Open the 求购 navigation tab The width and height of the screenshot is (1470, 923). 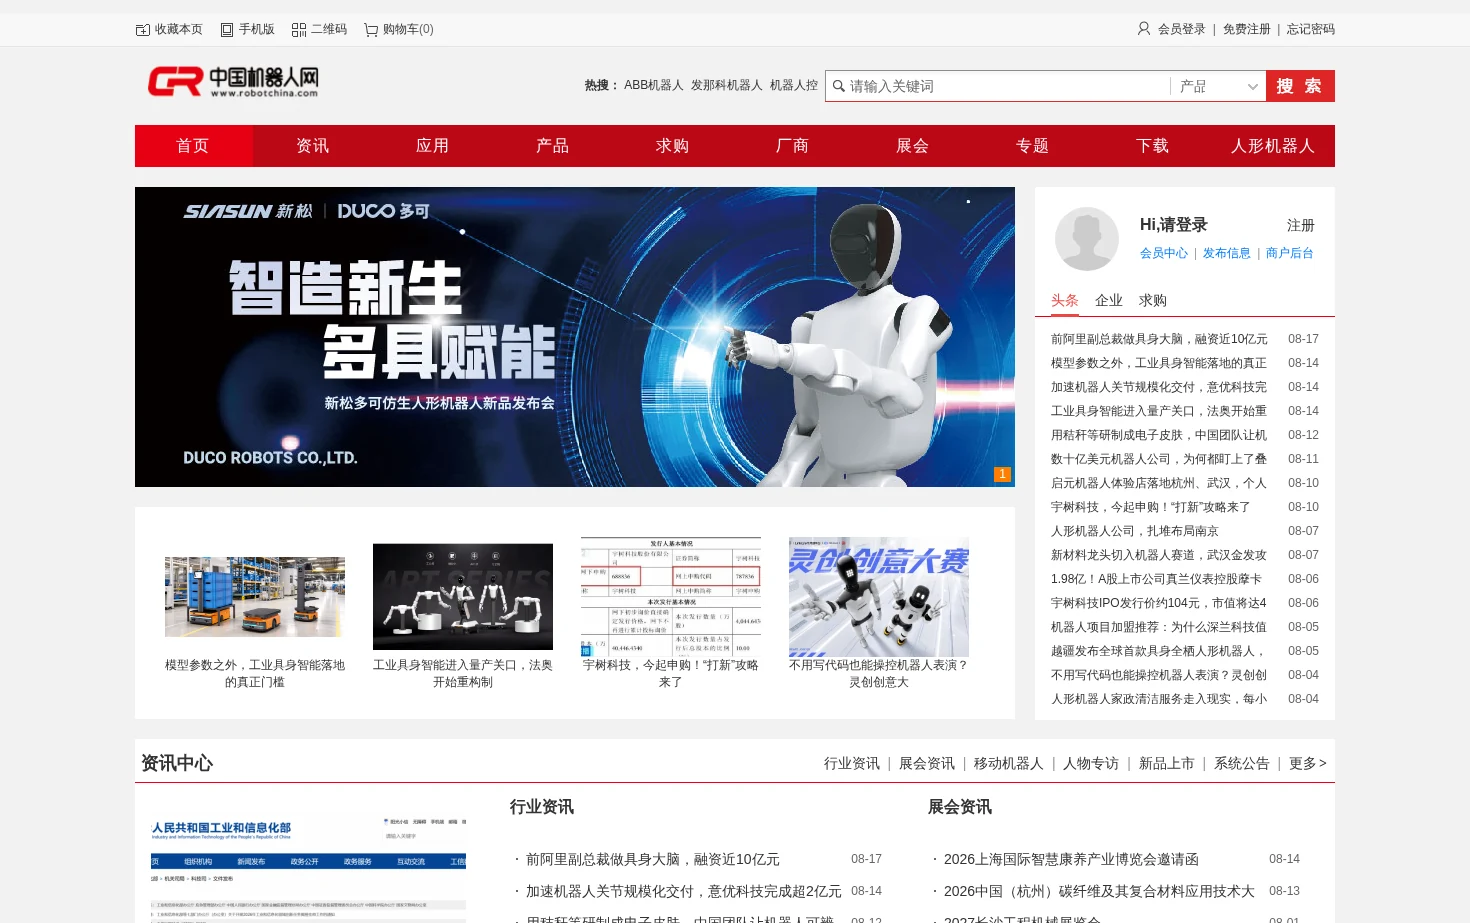coord(673,146)
